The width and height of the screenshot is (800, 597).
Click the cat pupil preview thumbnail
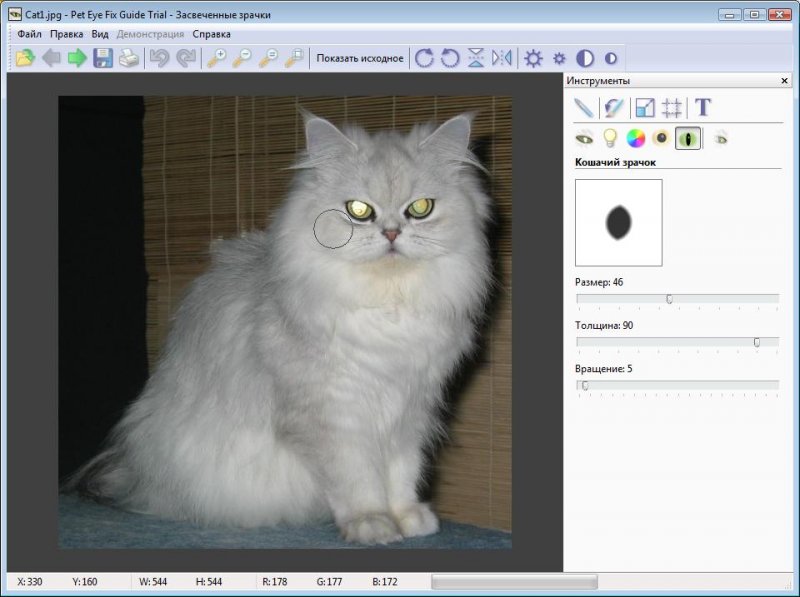pyautogui.click(x=618, y=222)
